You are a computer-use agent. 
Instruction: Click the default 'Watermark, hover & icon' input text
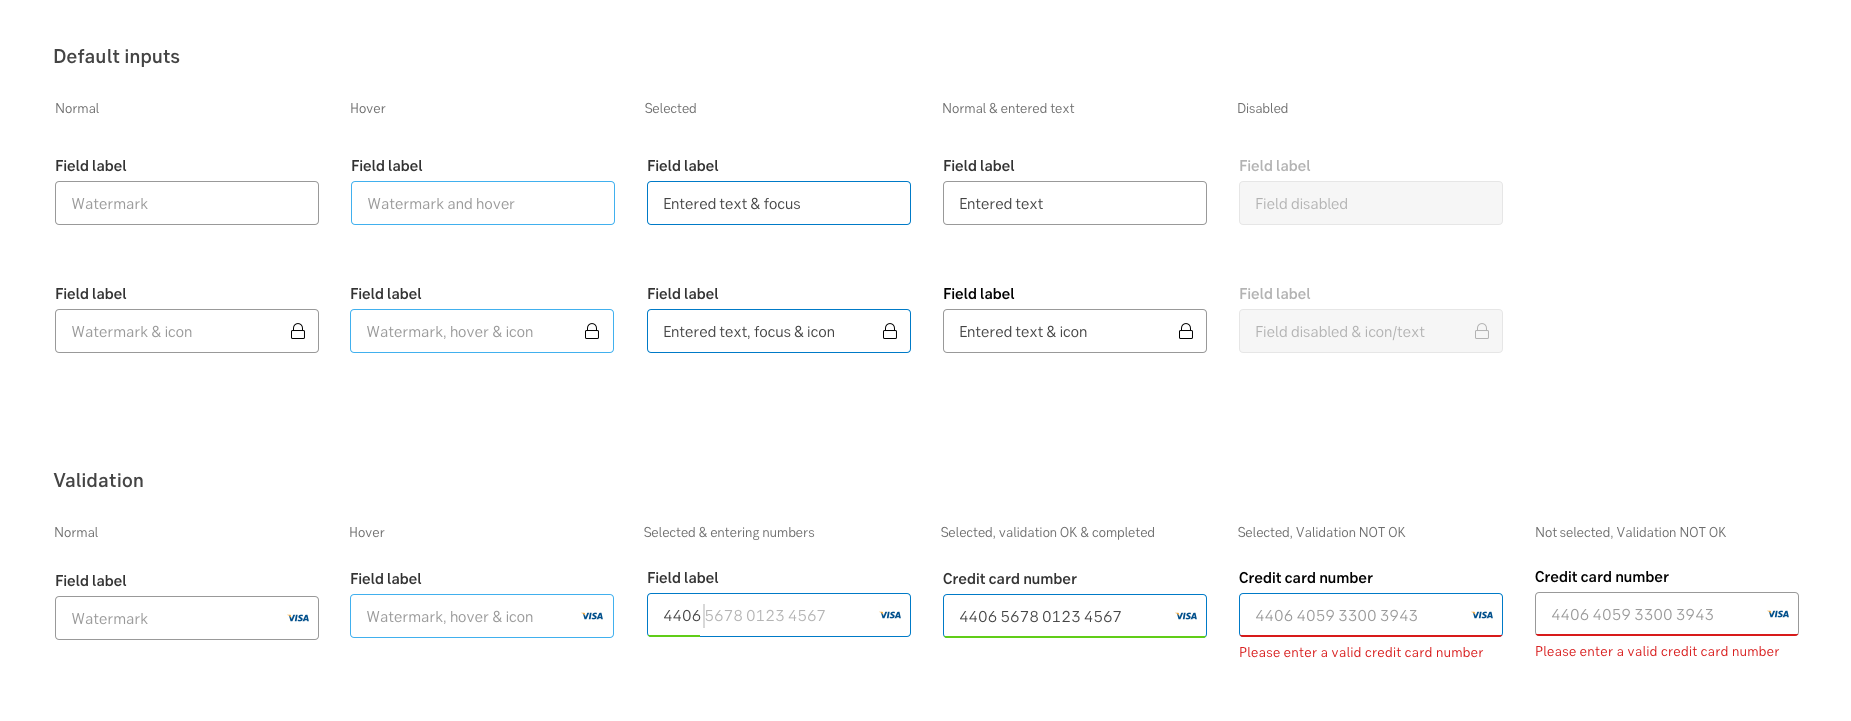(449, 332)
